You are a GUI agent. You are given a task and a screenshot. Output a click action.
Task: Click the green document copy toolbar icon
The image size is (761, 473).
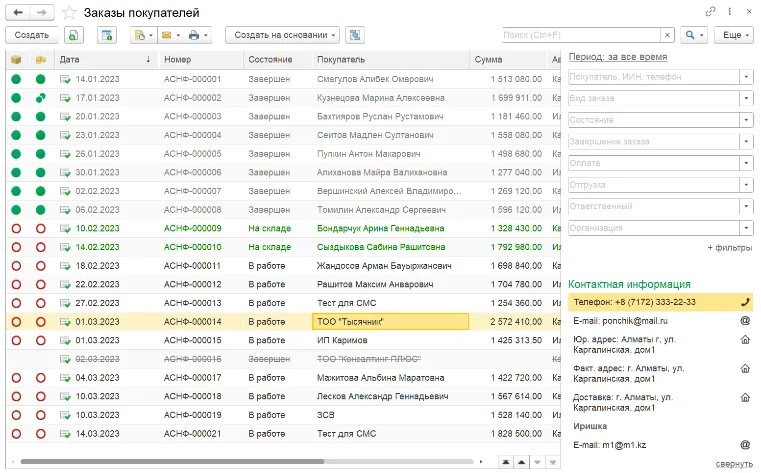[73, 35]
